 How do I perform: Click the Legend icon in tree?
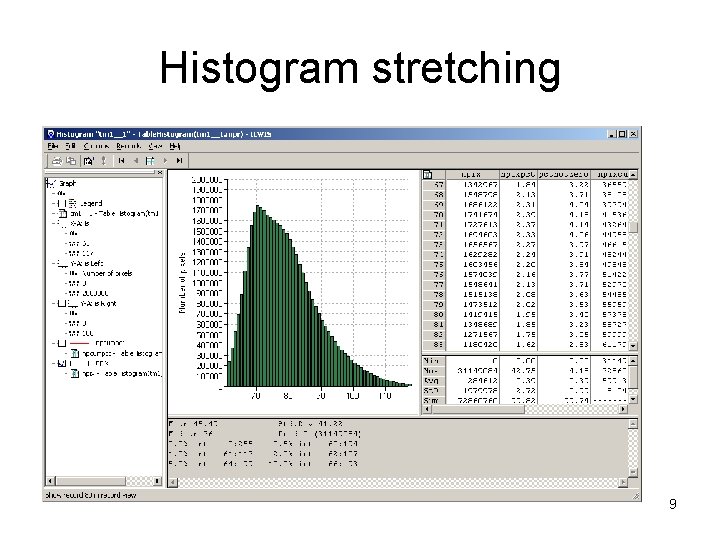(73, 203)
